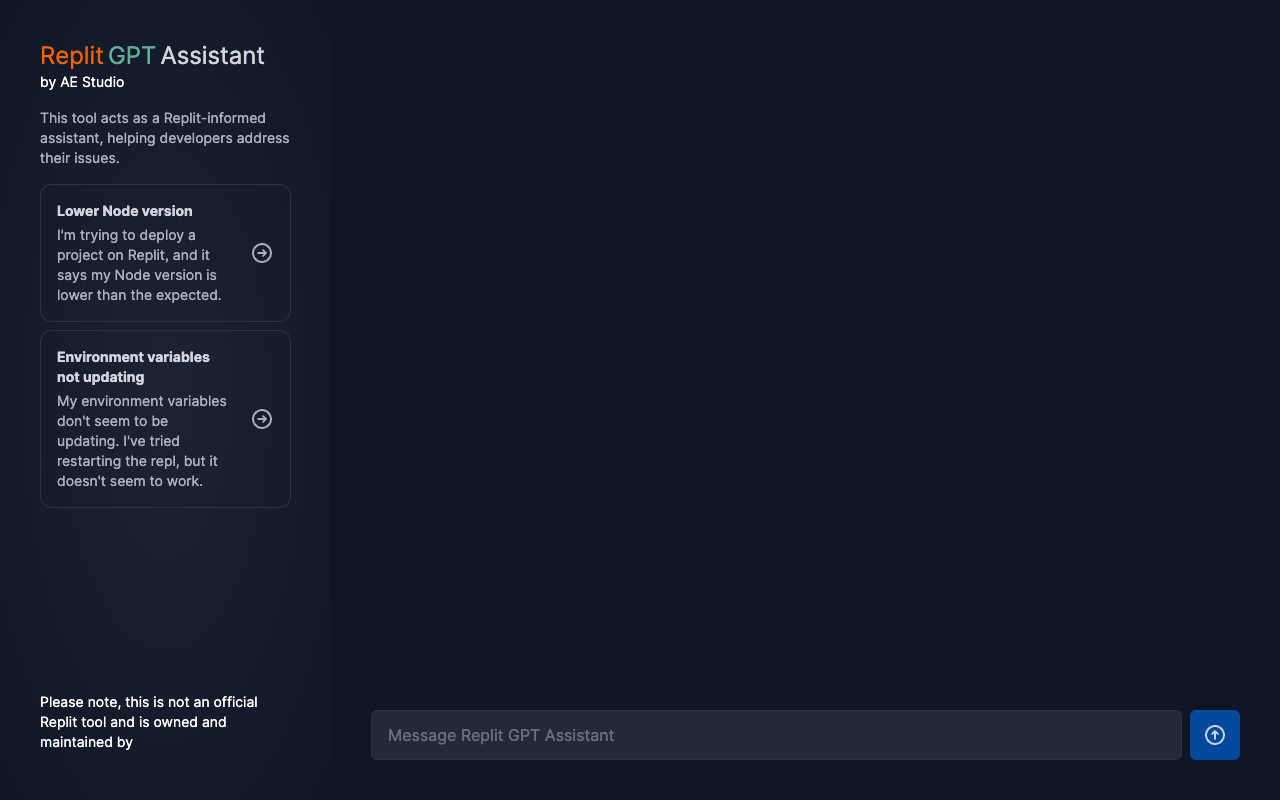Click arrow icon on Environment variables not updating card
The height and width of the screenshot is (800, 1280).
[x=262, y=419]
